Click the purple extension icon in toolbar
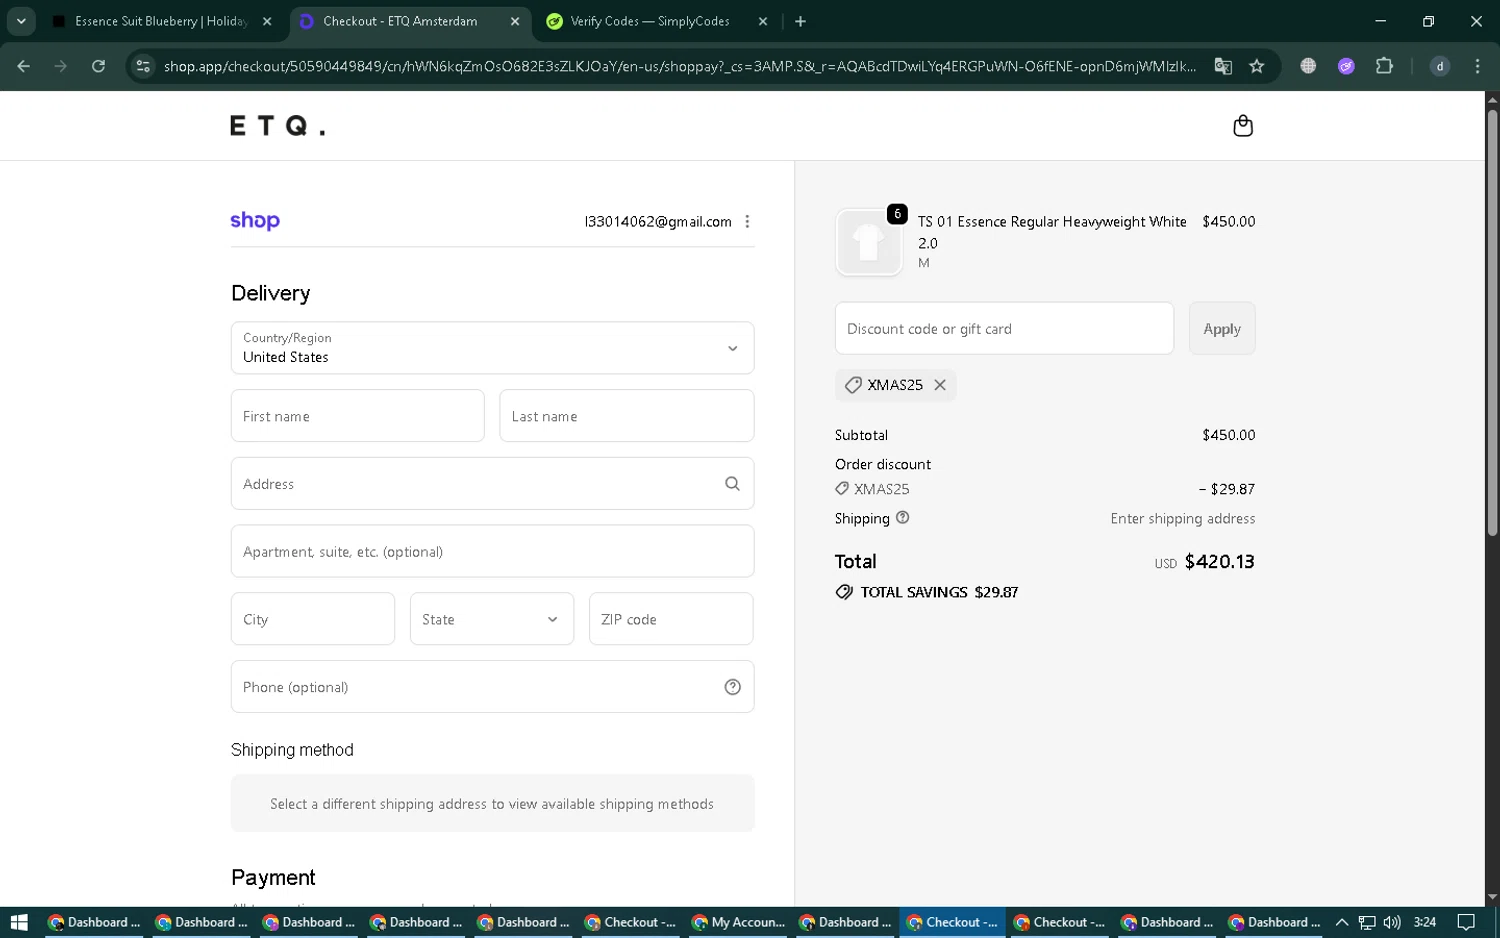Image resolution: width=1500 pixels, height=938 pixels. [1346, 66]
